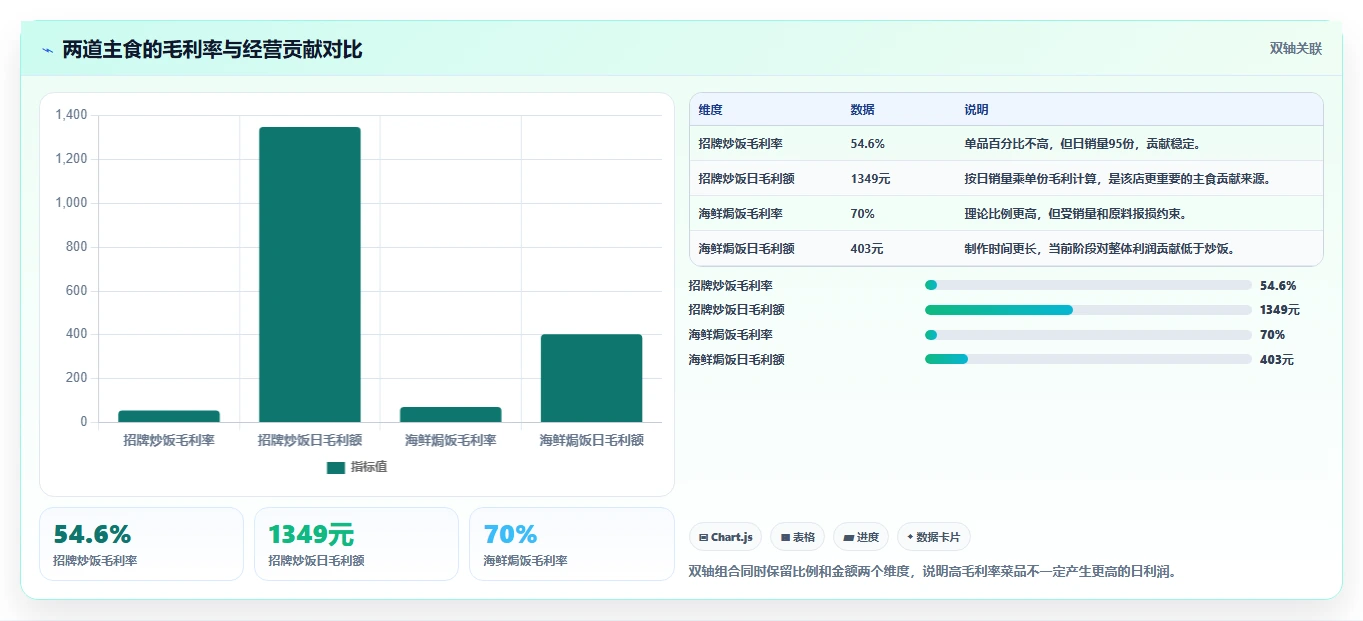Click the 进度 chip
Viewport: 1363px width, 621px height.
(x=861, y=537)
